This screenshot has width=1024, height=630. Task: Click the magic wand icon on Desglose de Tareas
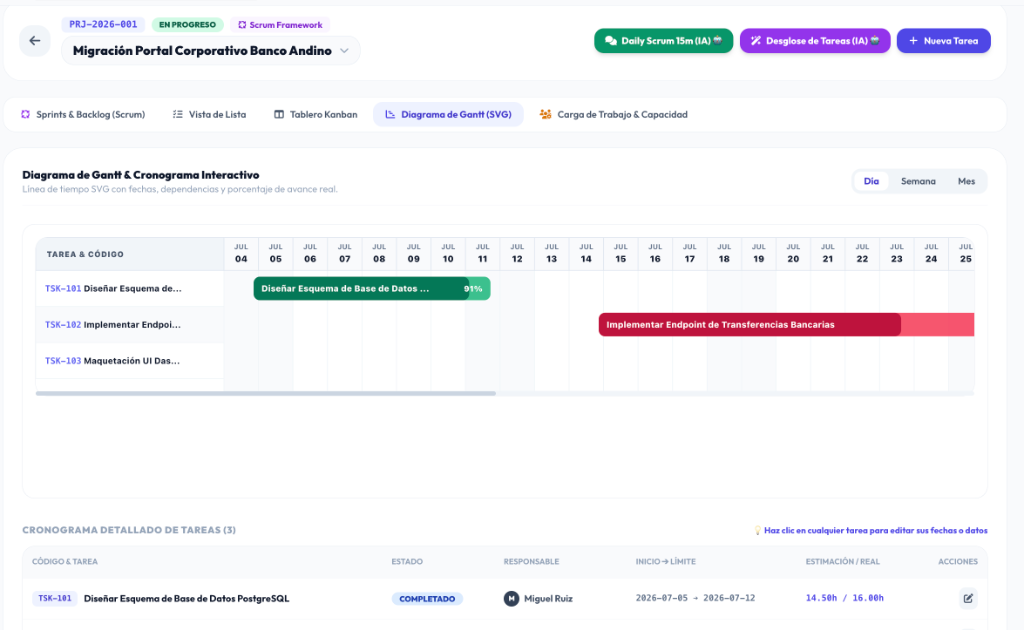(x=756, y=40)
